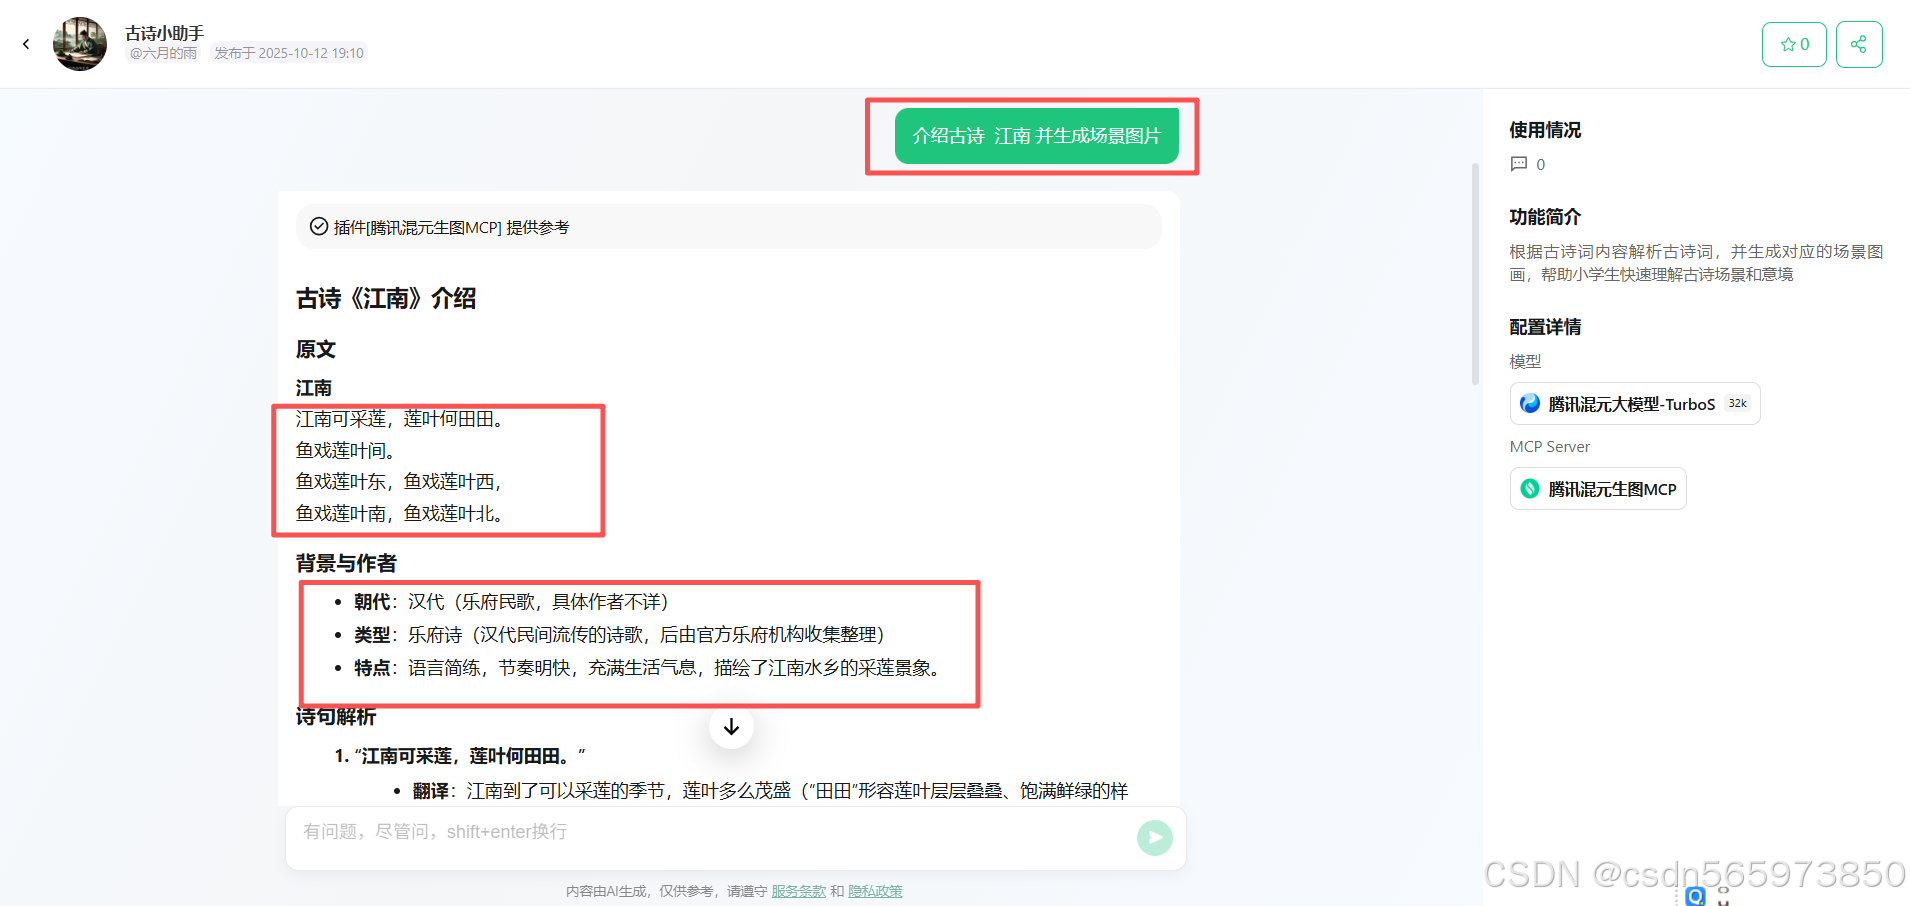The height and width of the screenshot is (906, 1910).
Task: Click the comment count icon under 使用情况
Action: (x=1519, y=164)
